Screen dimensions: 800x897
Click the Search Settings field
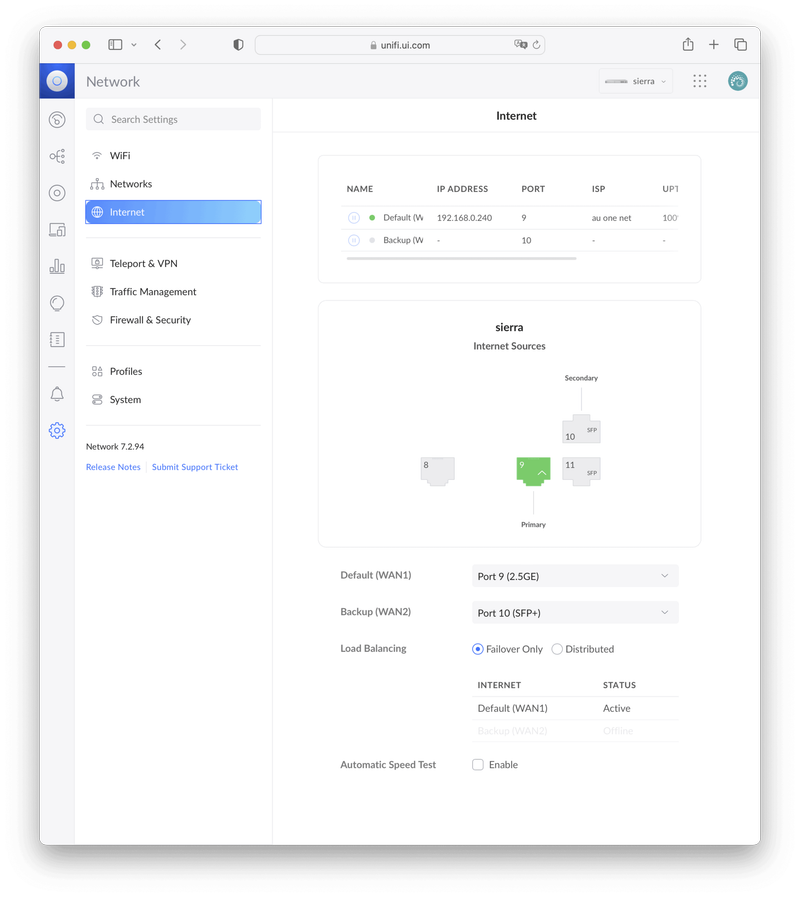click(x=173, y=119)
